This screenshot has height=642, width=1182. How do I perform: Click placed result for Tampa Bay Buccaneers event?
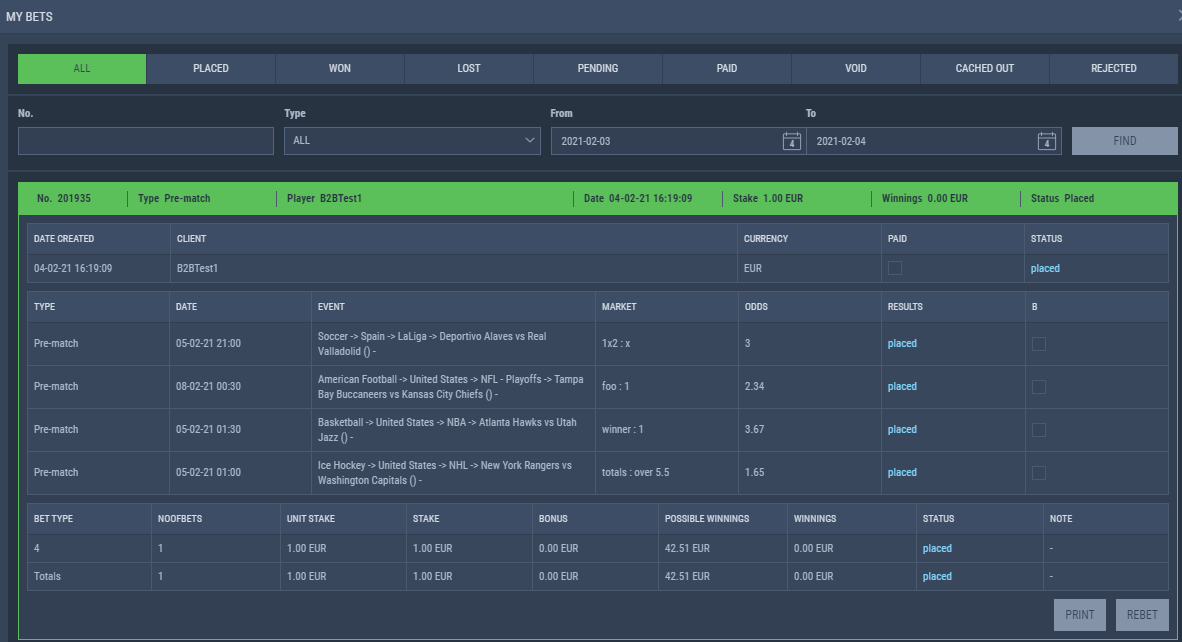902,387
